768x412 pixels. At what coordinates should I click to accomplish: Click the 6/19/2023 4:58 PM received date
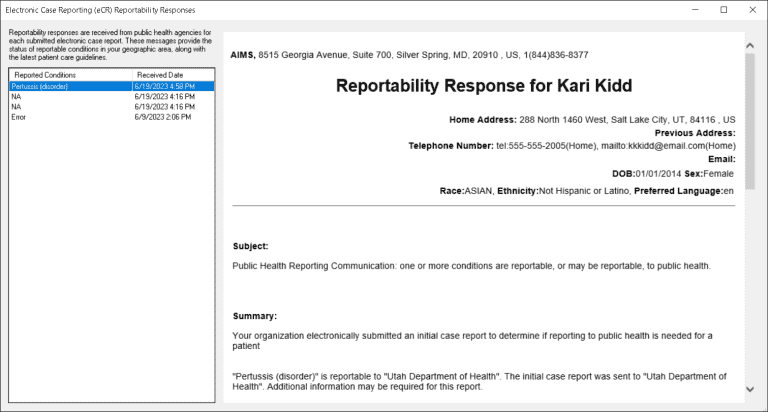[x=165, y=86]
